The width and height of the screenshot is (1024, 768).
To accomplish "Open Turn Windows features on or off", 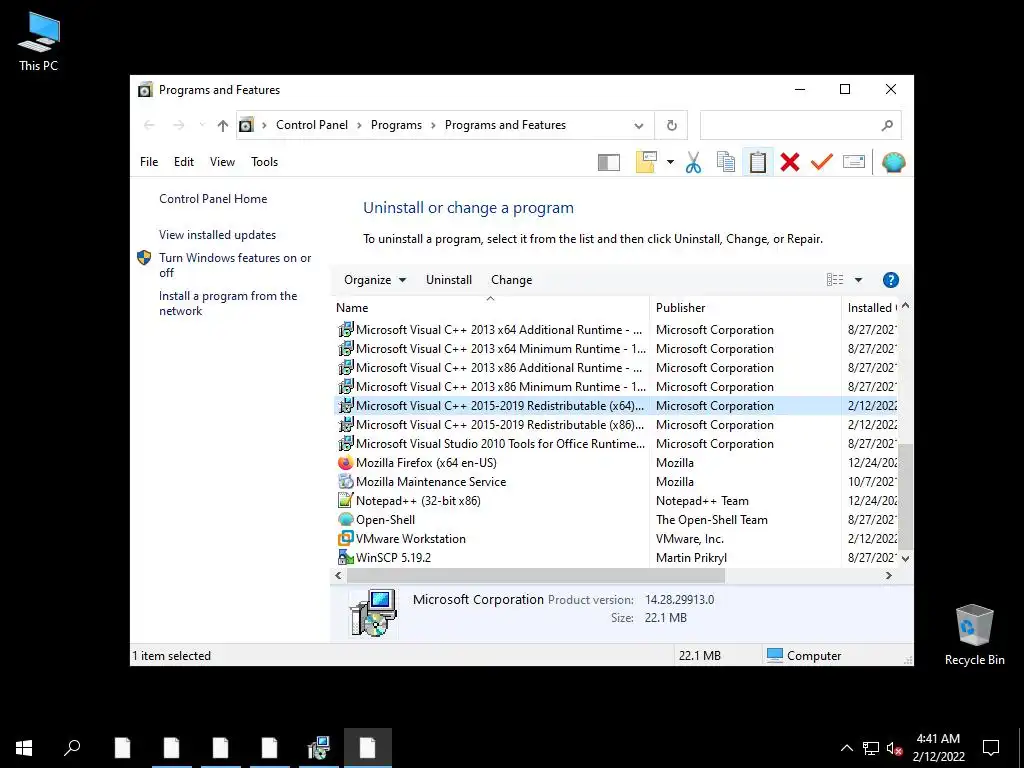I will 235,265.
